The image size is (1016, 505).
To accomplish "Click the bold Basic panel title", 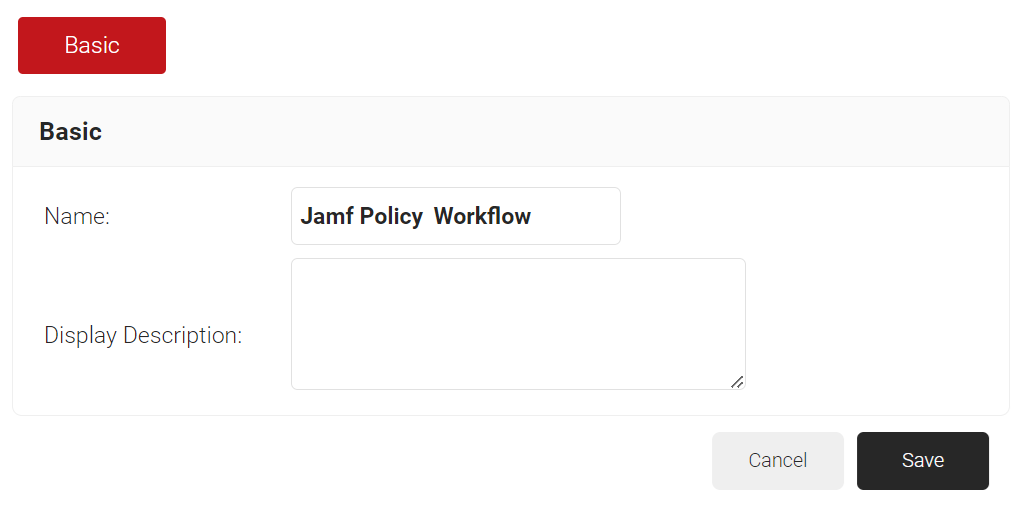I will [70, 131].
